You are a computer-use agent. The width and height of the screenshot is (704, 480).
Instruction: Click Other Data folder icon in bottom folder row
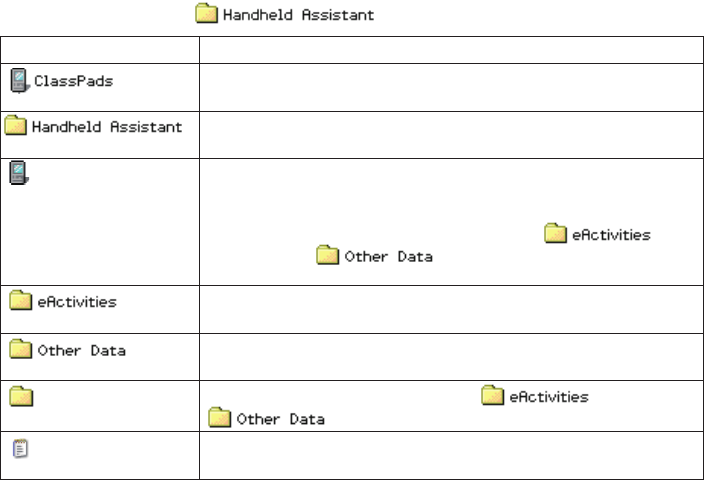pos(220,417)
